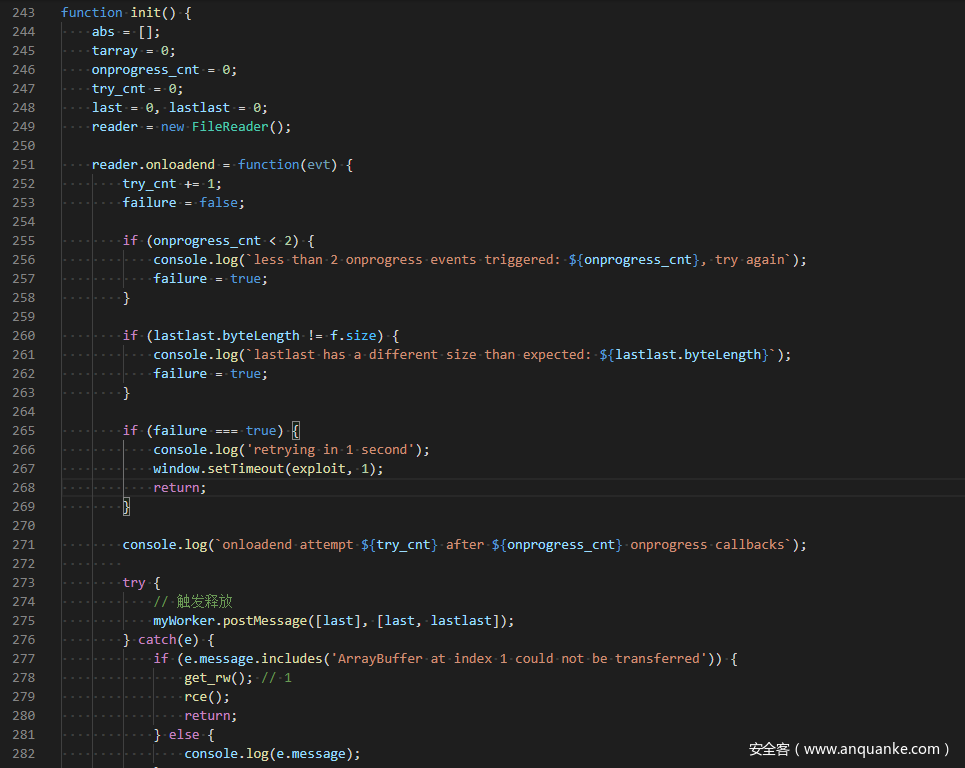Click the closing brace on line 269
Image resolution: width=965 pixels, height=768 pixels.
click(127, 507)
